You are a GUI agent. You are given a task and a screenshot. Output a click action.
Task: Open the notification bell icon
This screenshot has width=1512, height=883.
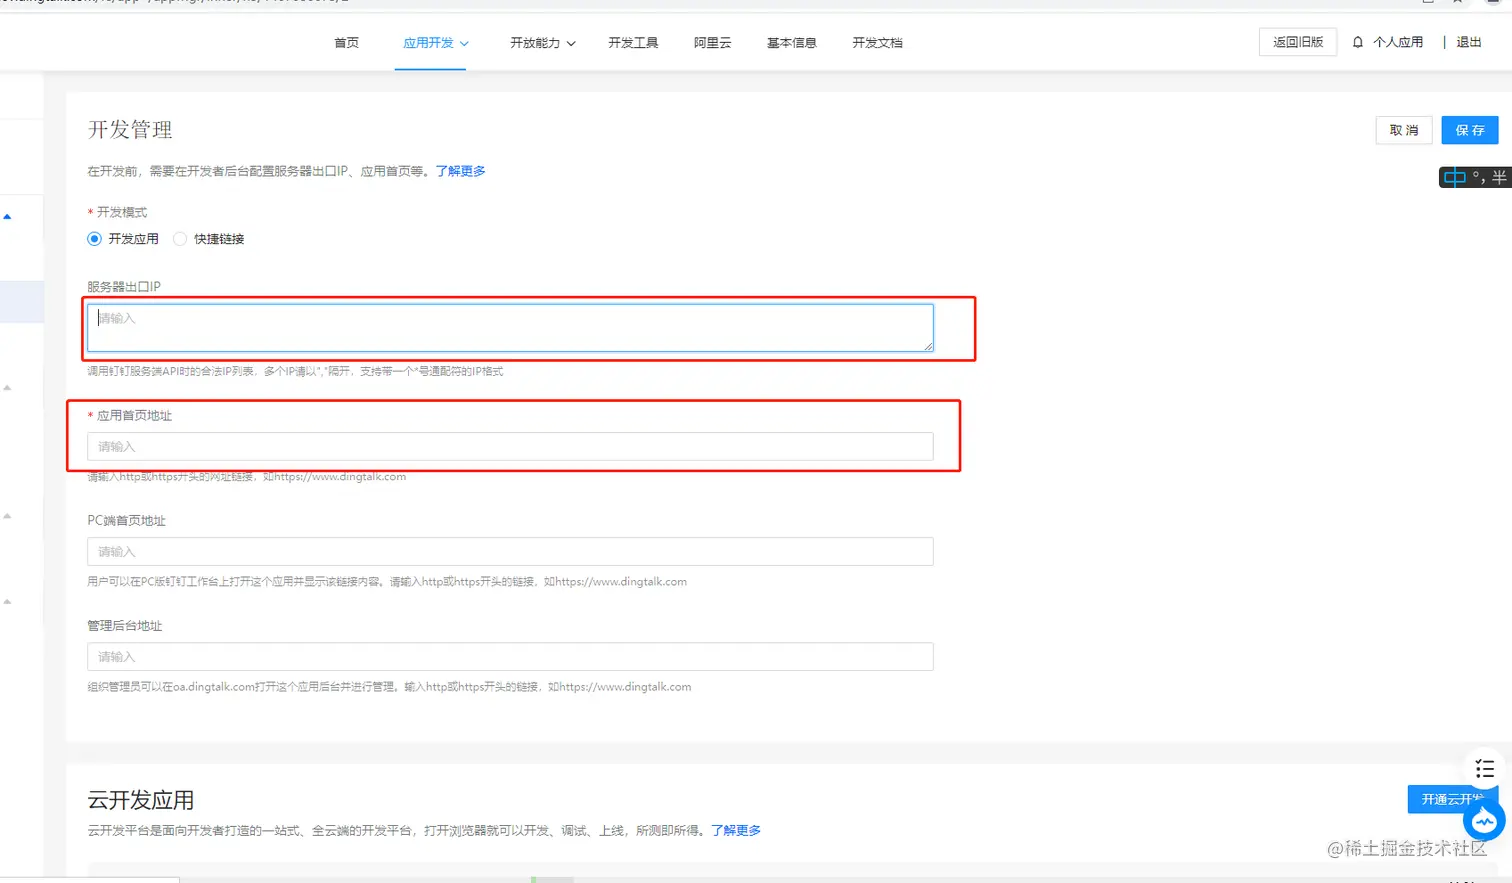1356,42
